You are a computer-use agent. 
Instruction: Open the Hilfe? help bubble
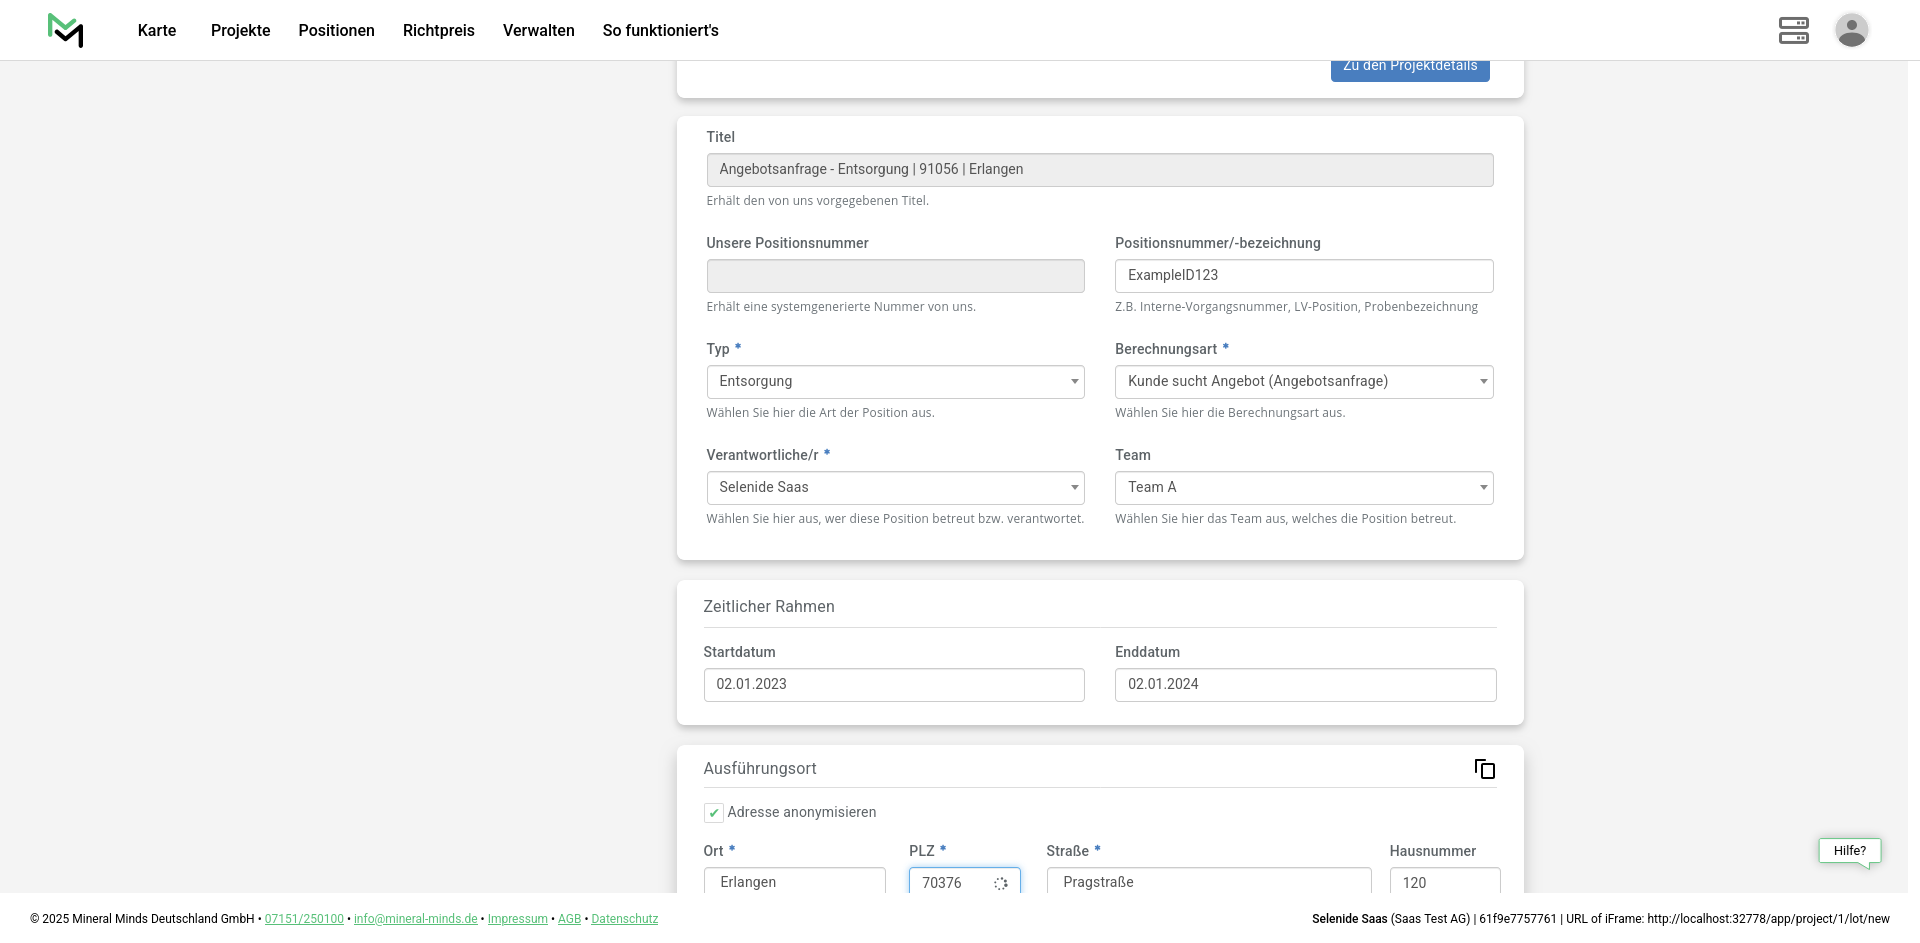point(1849,851)
